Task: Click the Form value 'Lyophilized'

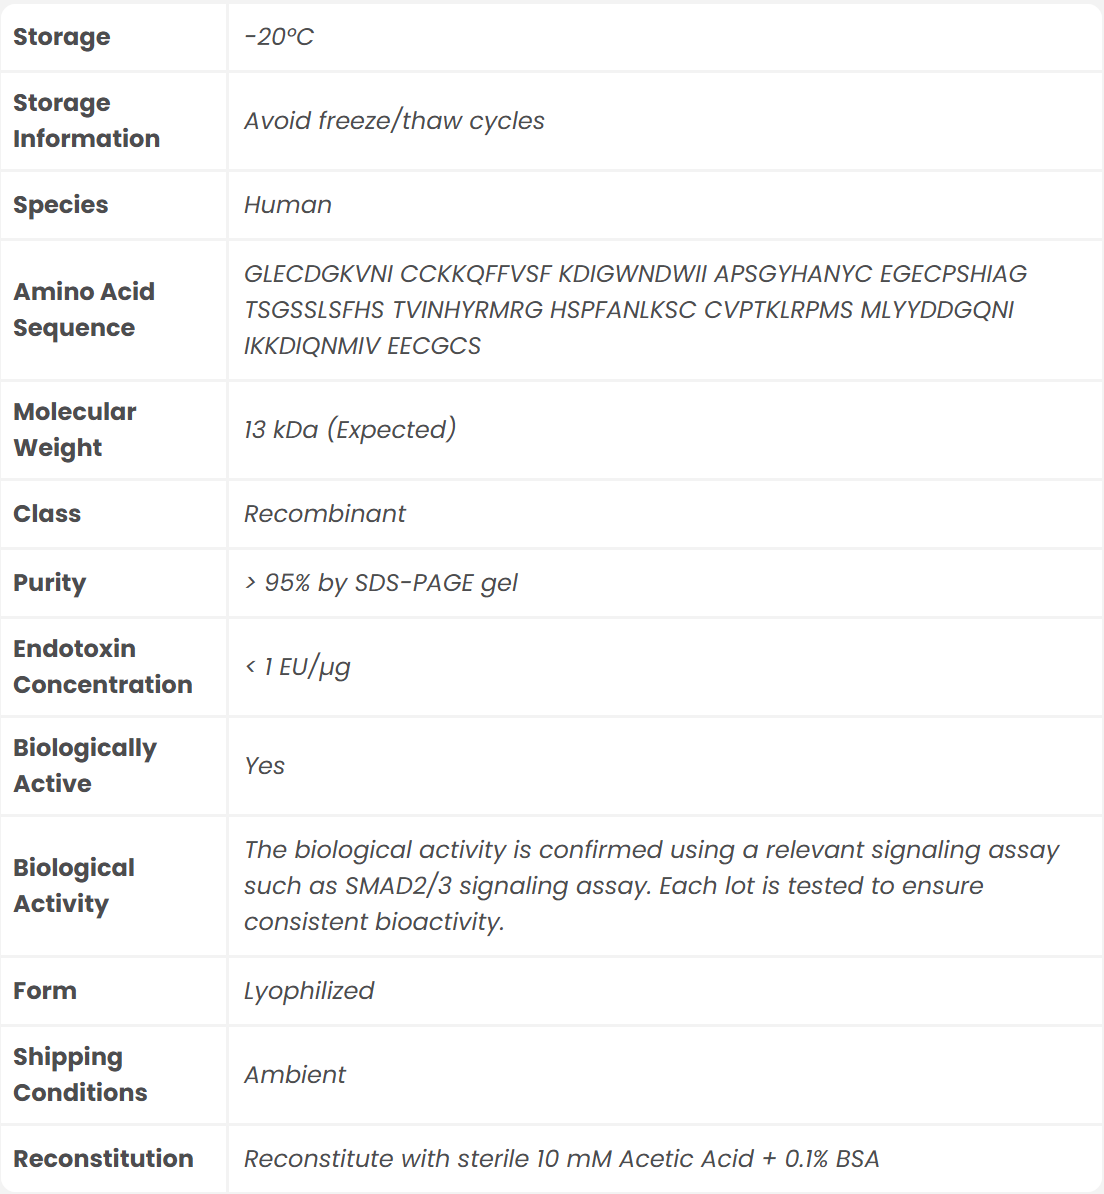Action: point(309,991)
